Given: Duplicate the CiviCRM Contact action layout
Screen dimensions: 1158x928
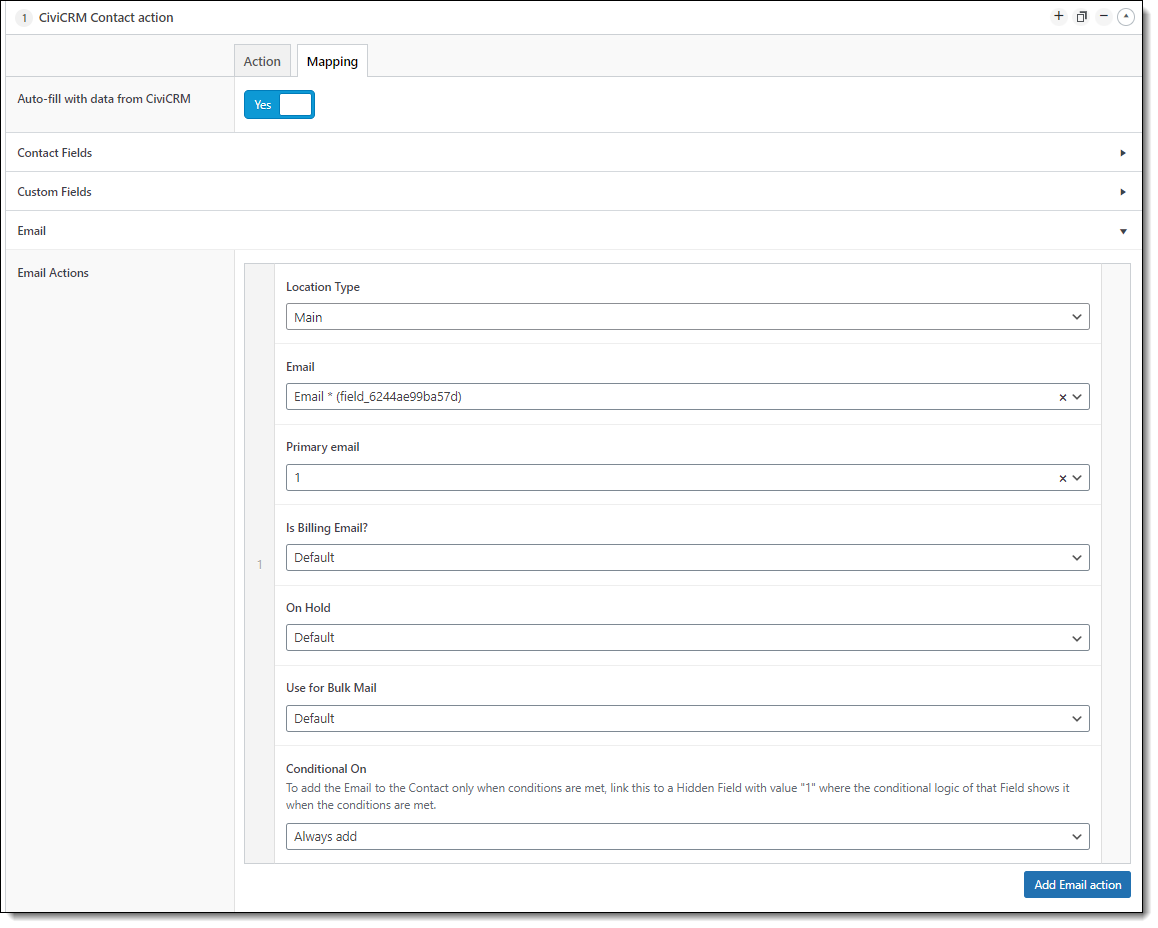Looking at the screenshot, I should (x=1081, y=16).
